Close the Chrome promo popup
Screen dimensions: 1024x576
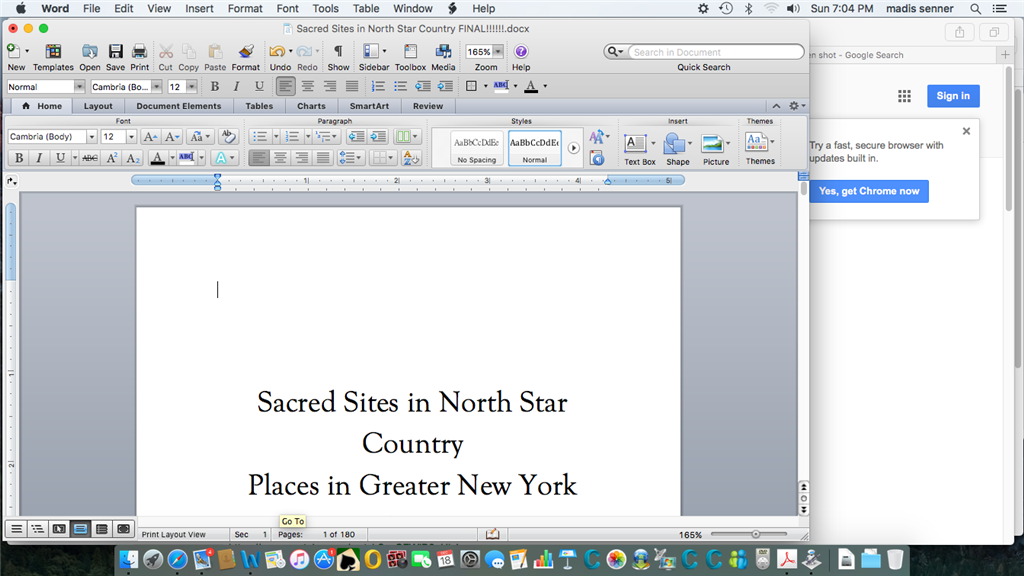pos(967,131)
